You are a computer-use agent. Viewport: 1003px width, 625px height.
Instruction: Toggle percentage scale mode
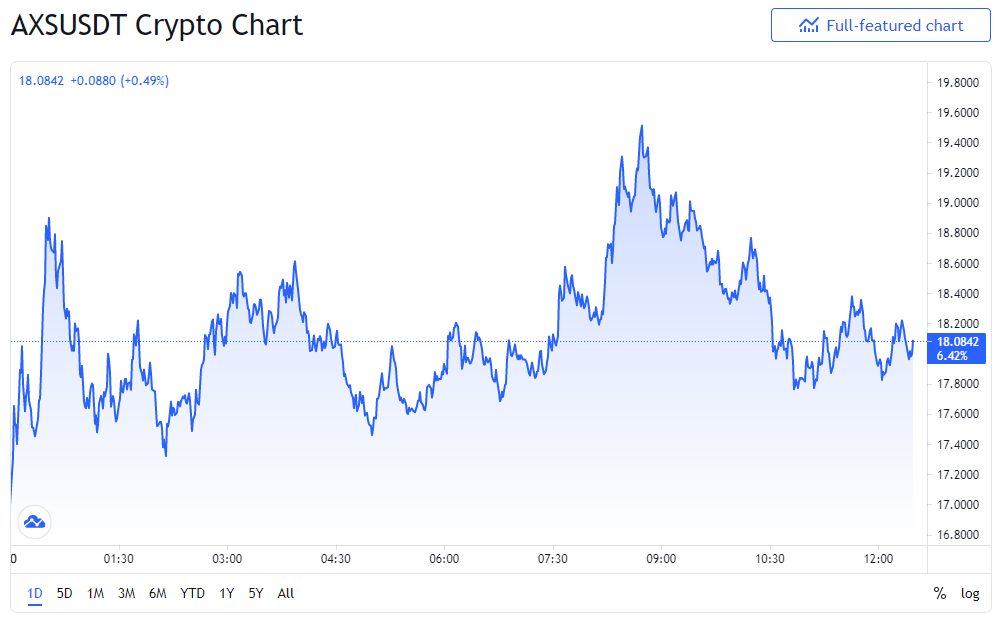click(940, 593)
